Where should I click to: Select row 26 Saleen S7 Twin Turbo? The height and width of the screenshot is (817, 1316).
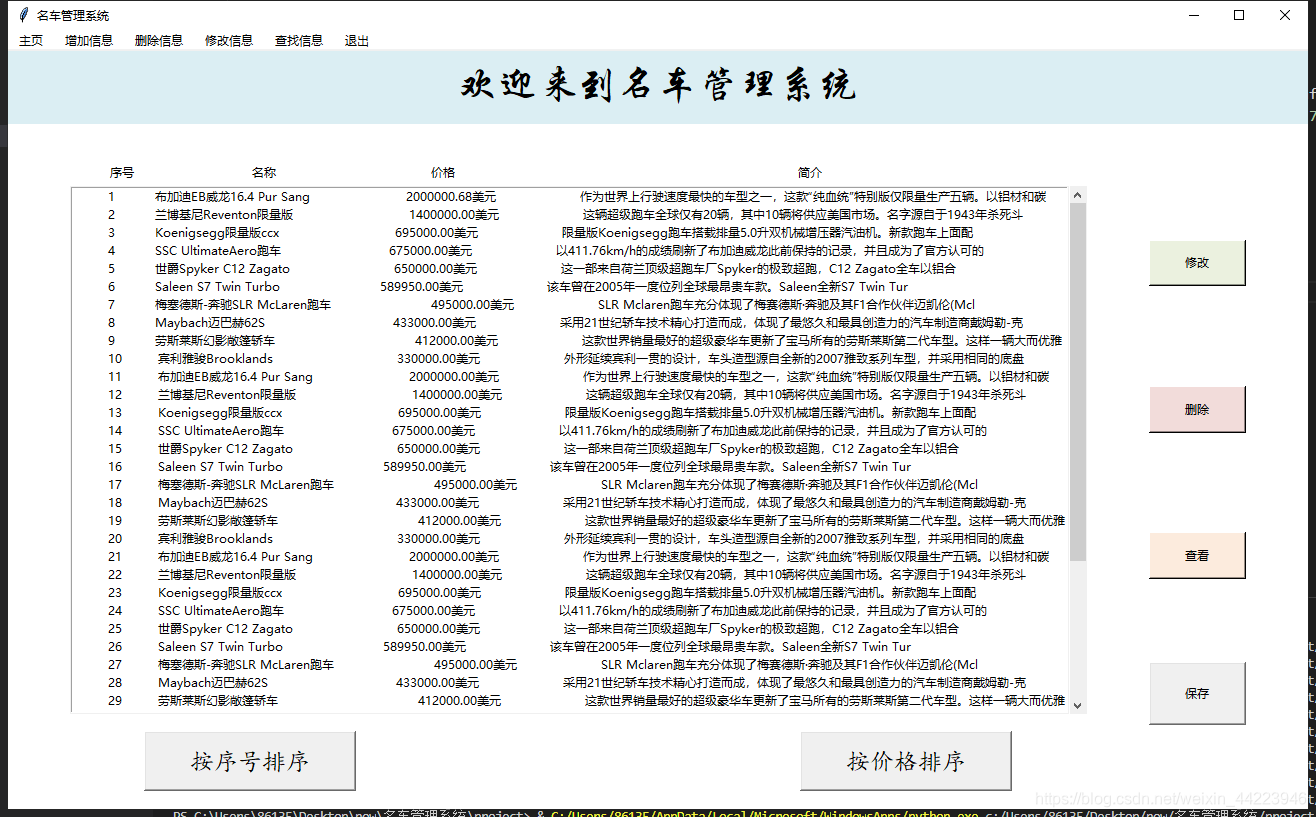[x=570, y=647]
